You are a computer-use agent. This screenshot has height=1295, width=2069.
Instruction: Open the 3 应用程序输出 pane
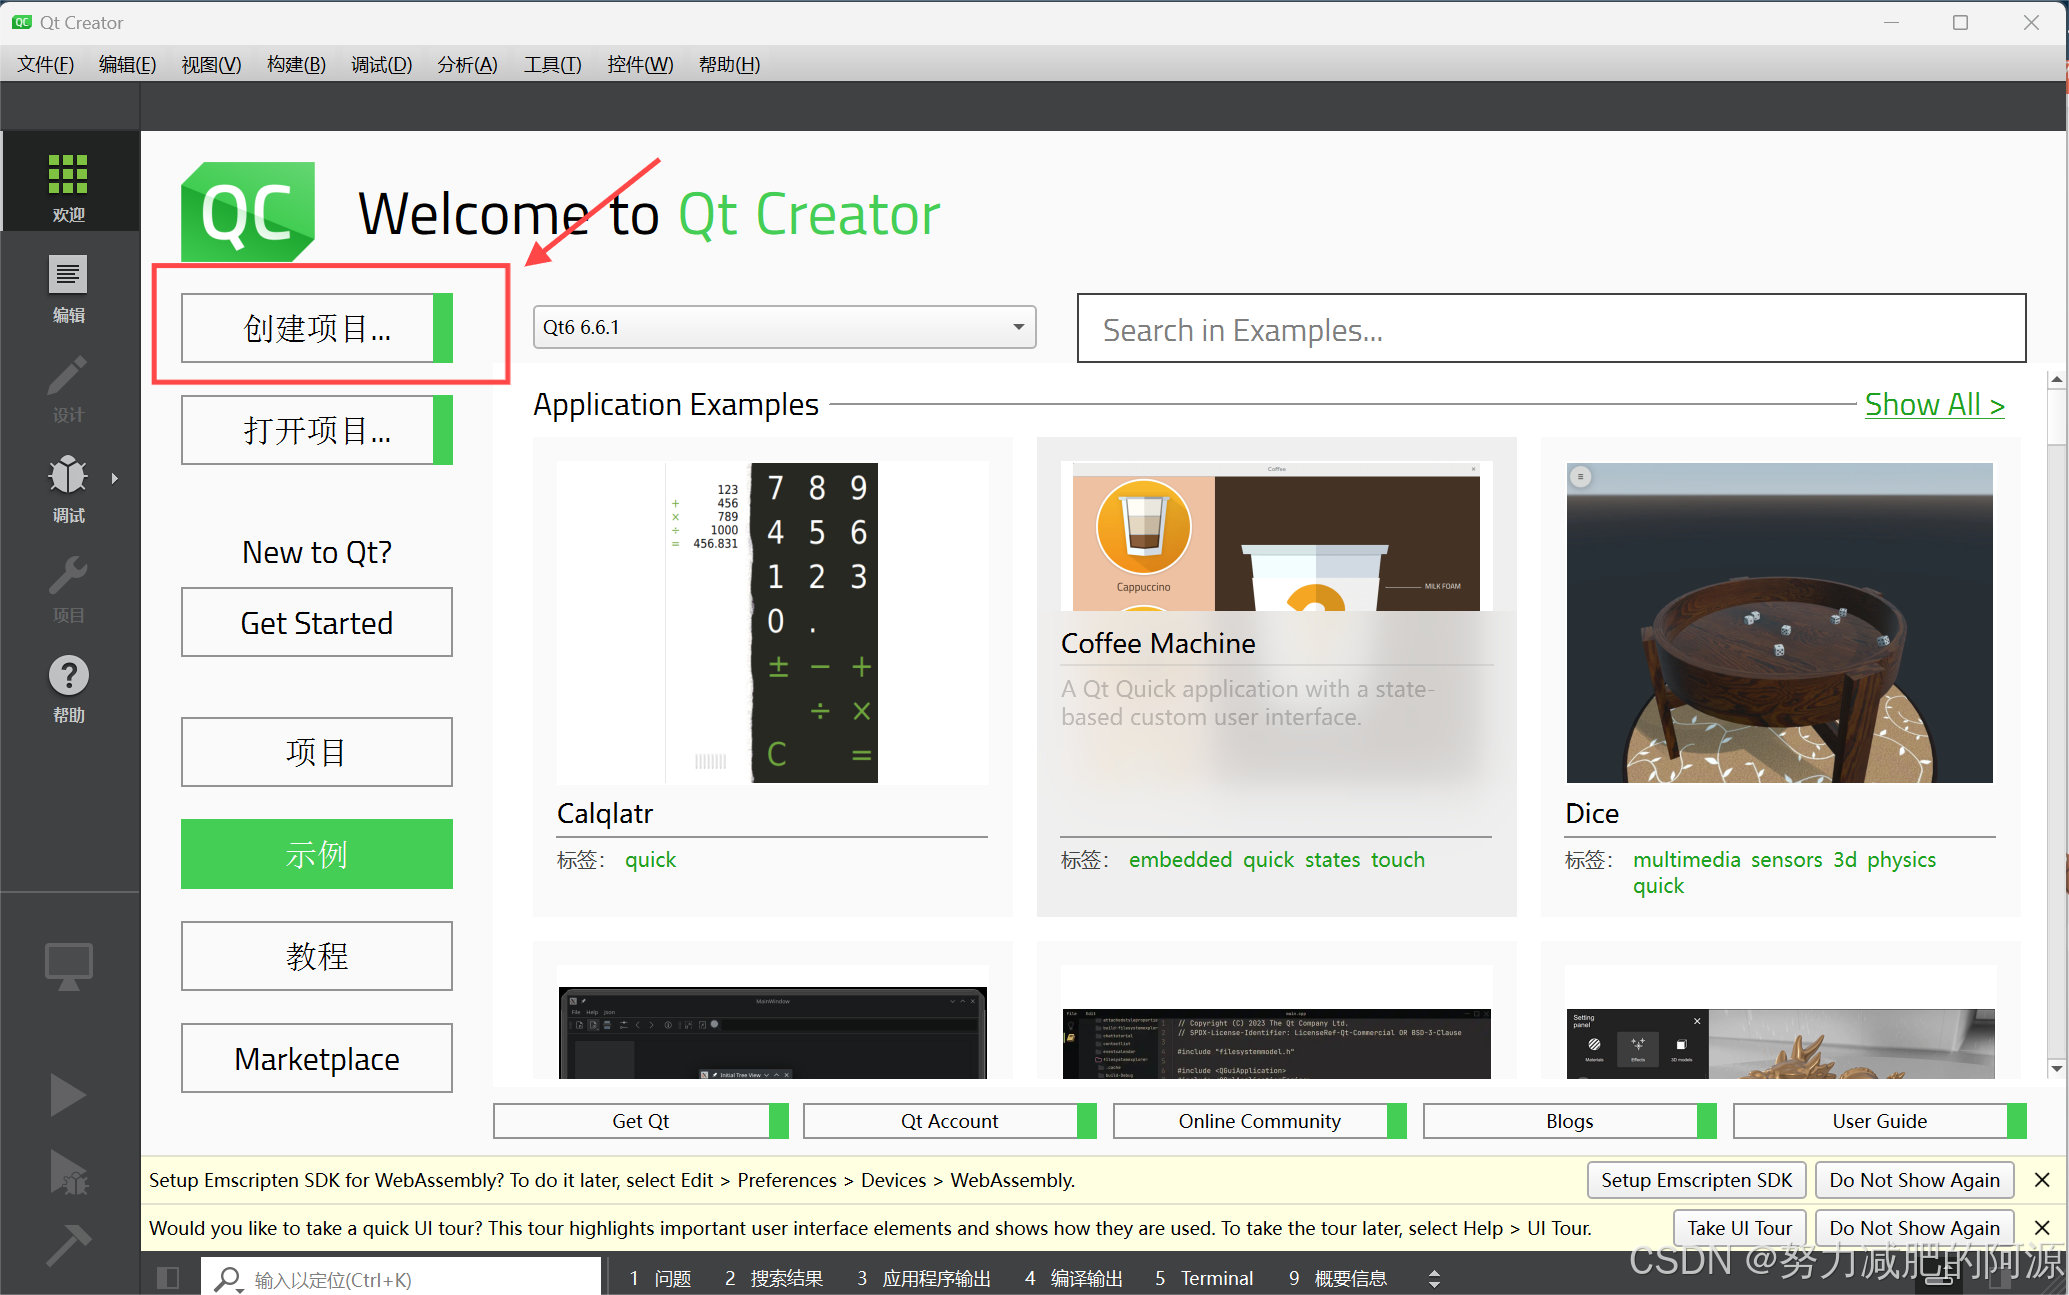click(x=924, y=1278)
